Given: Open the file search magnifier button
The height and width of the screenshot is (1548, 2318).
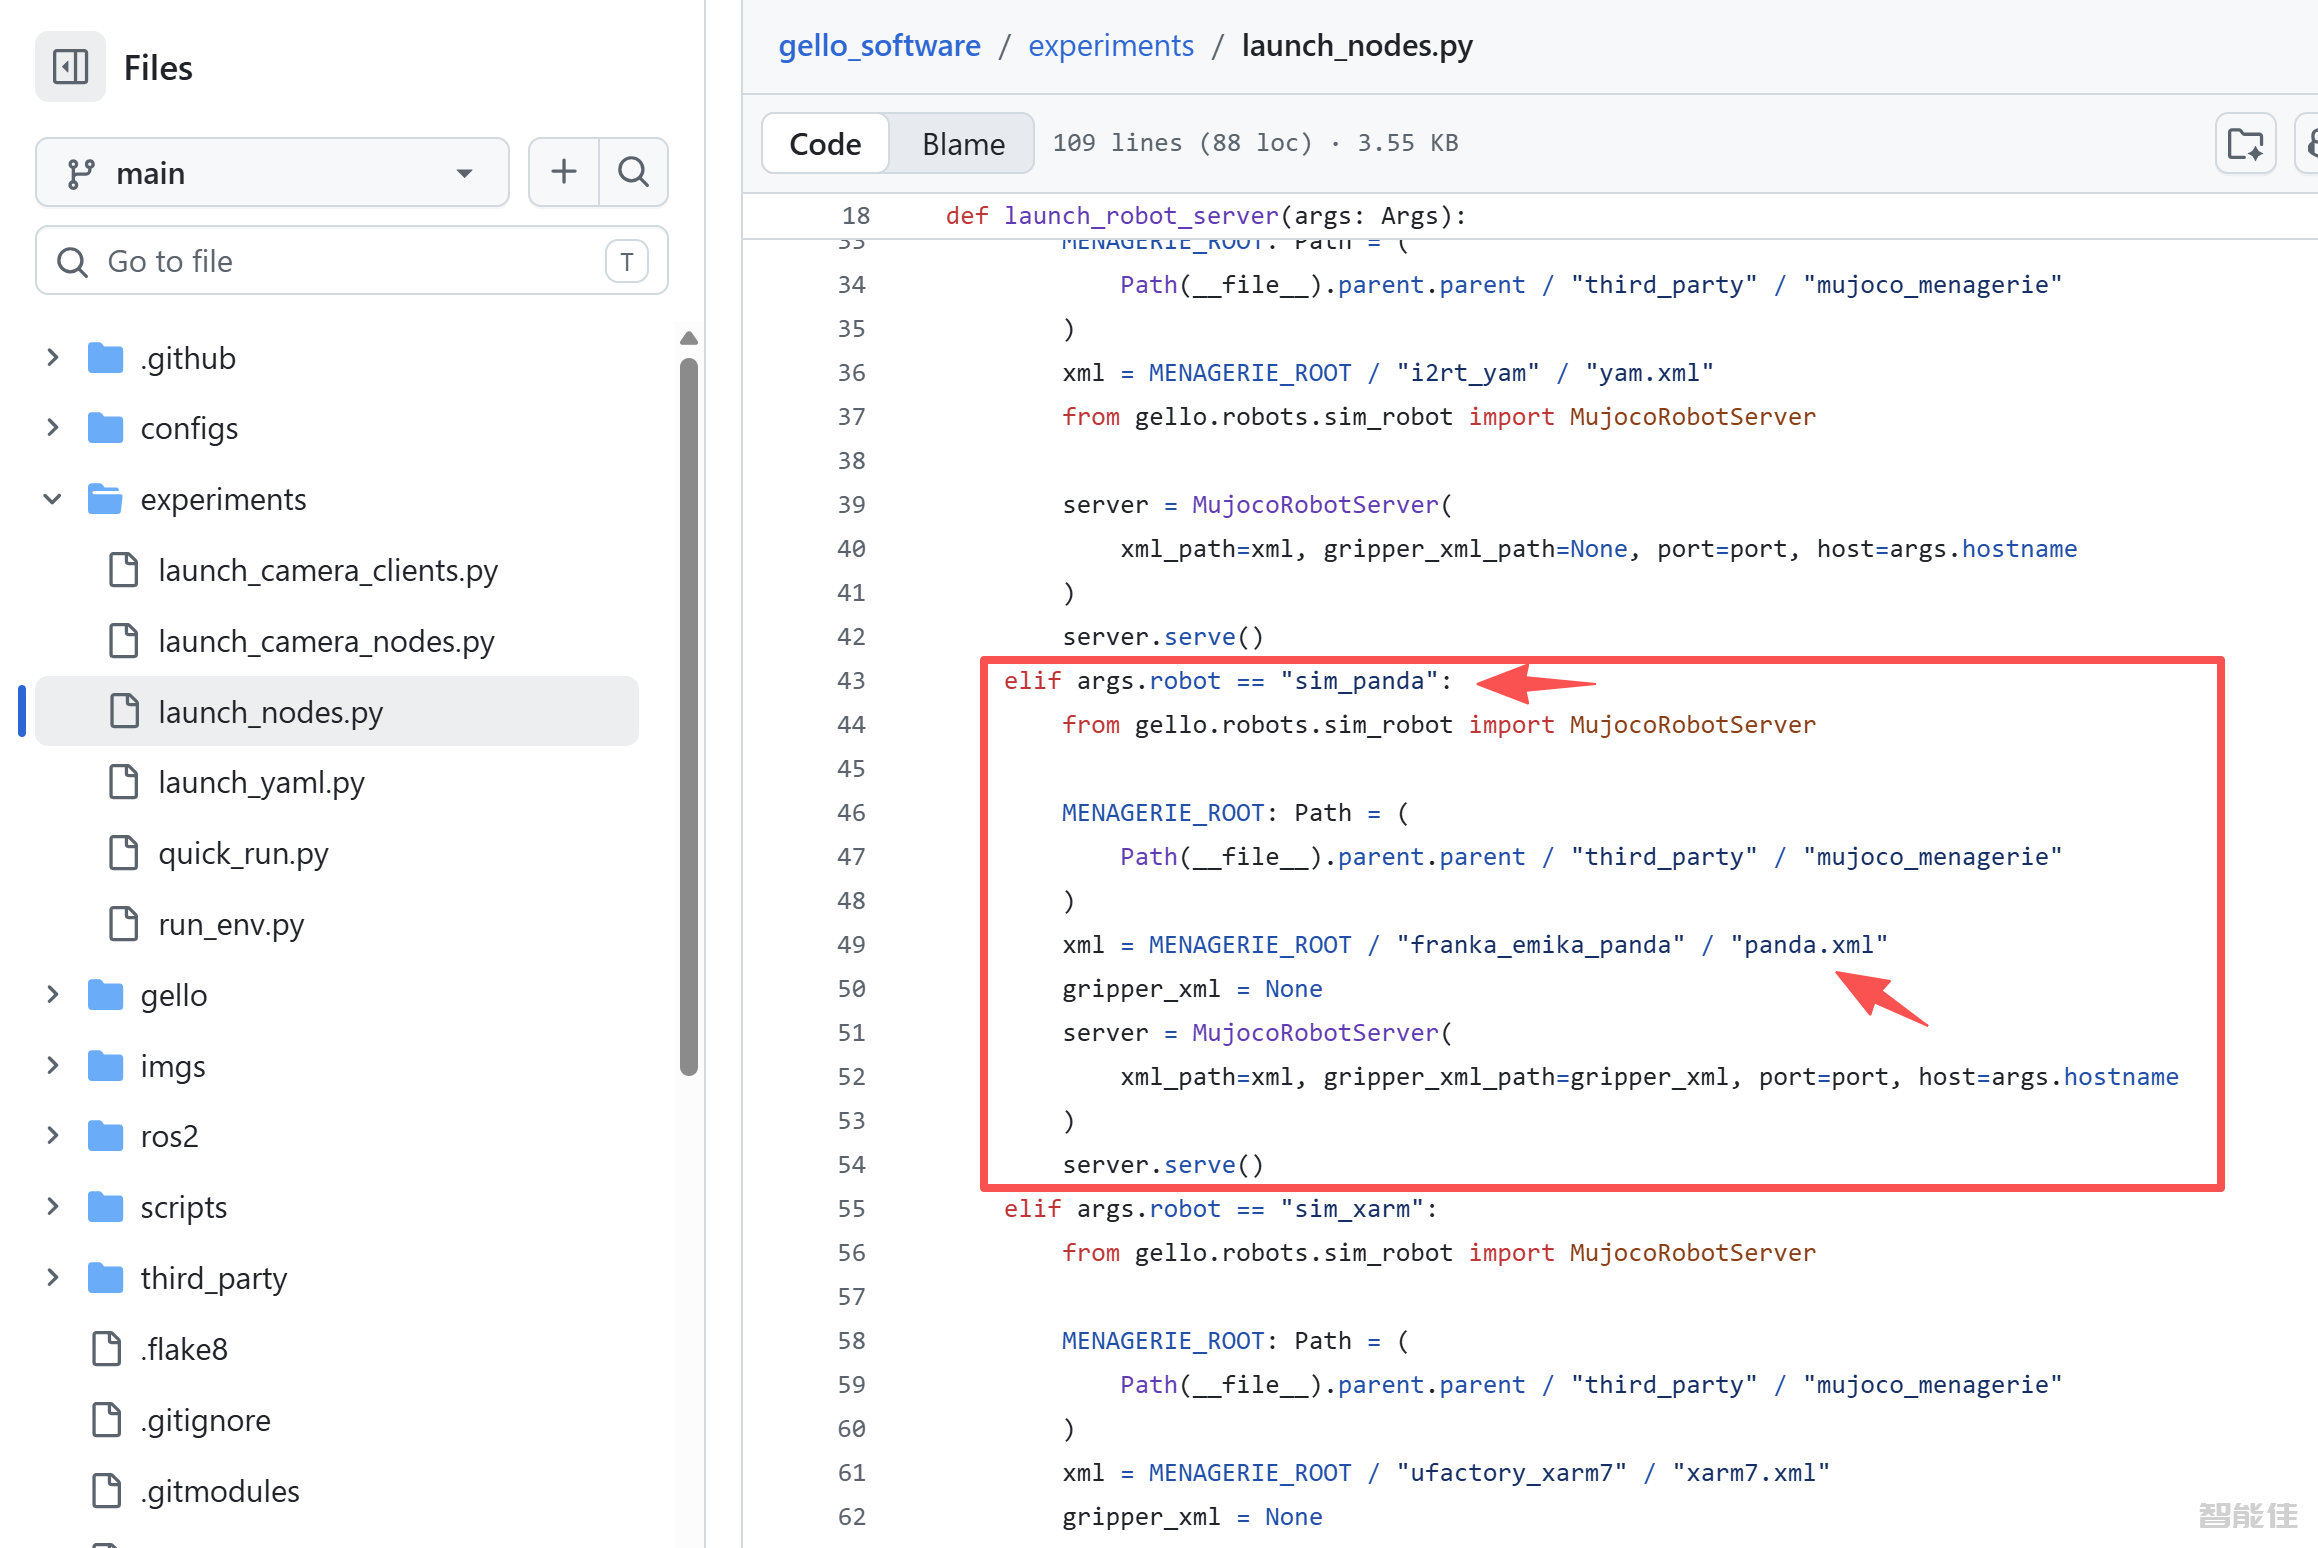Looking at the screenshot, I should click(633, 172).
